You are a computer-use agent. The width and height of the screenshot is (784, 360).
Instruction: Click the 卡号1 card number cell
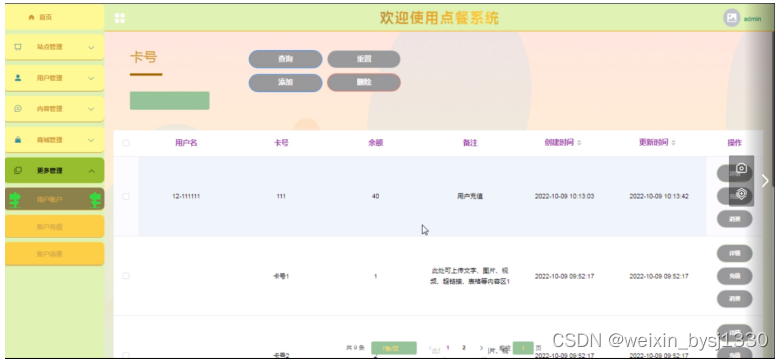281,276
